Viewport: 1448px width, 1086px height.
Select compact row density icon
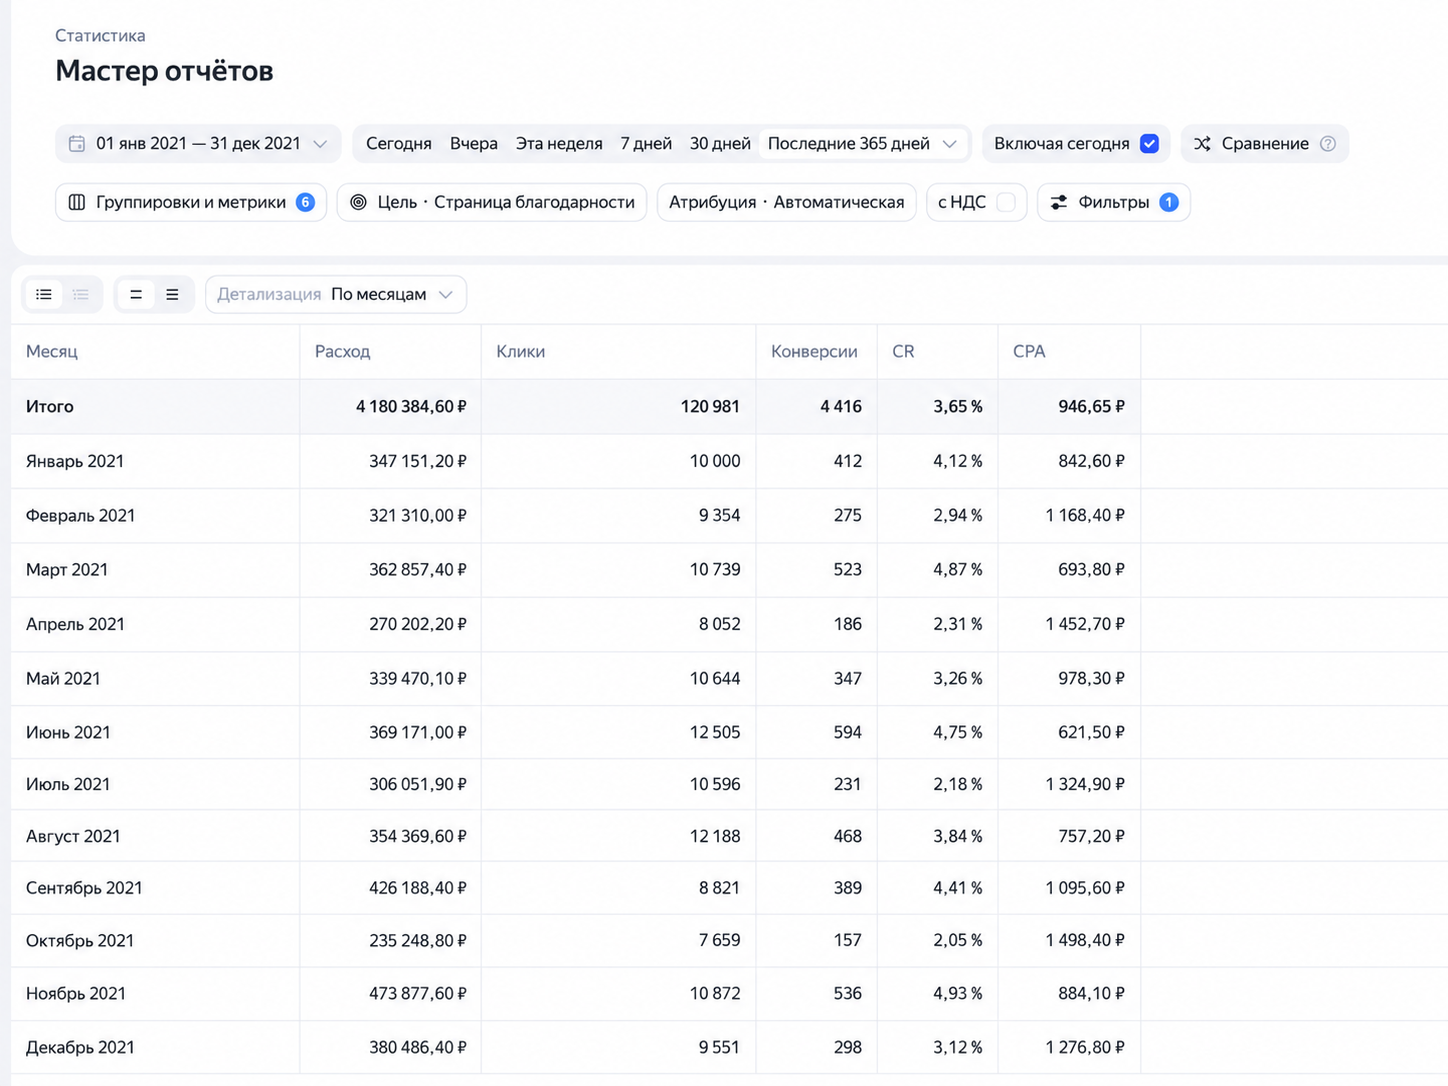pos(136,294)
